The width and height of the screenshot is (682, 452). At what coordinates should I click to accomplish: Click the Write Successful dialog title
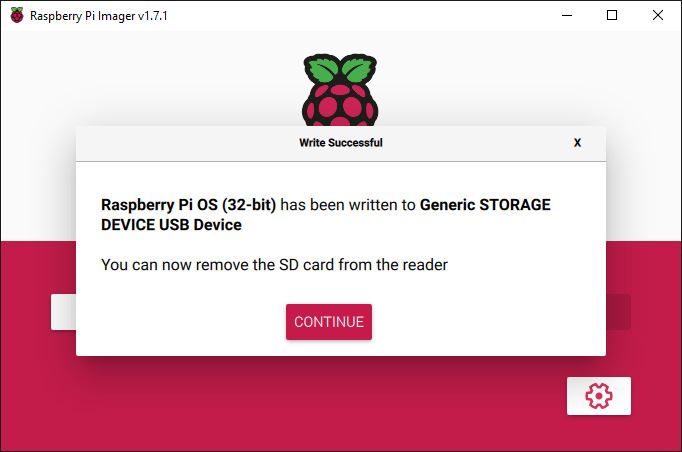click(341, 143)
